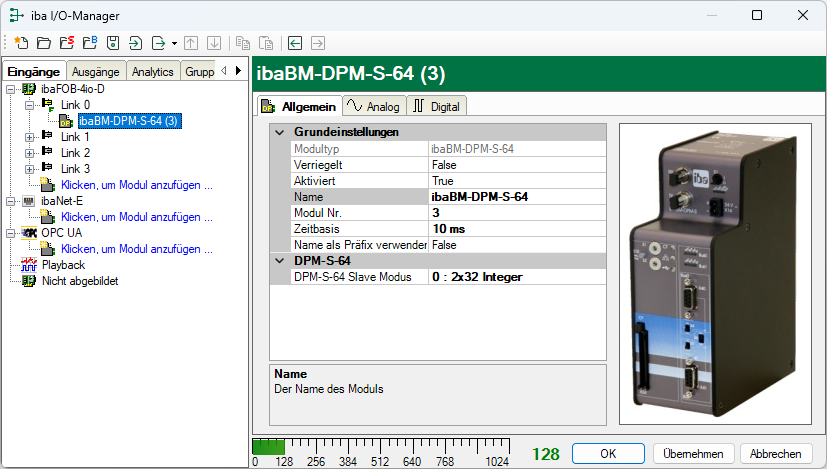Click the green usage progress bar

[x=268, y=447]
